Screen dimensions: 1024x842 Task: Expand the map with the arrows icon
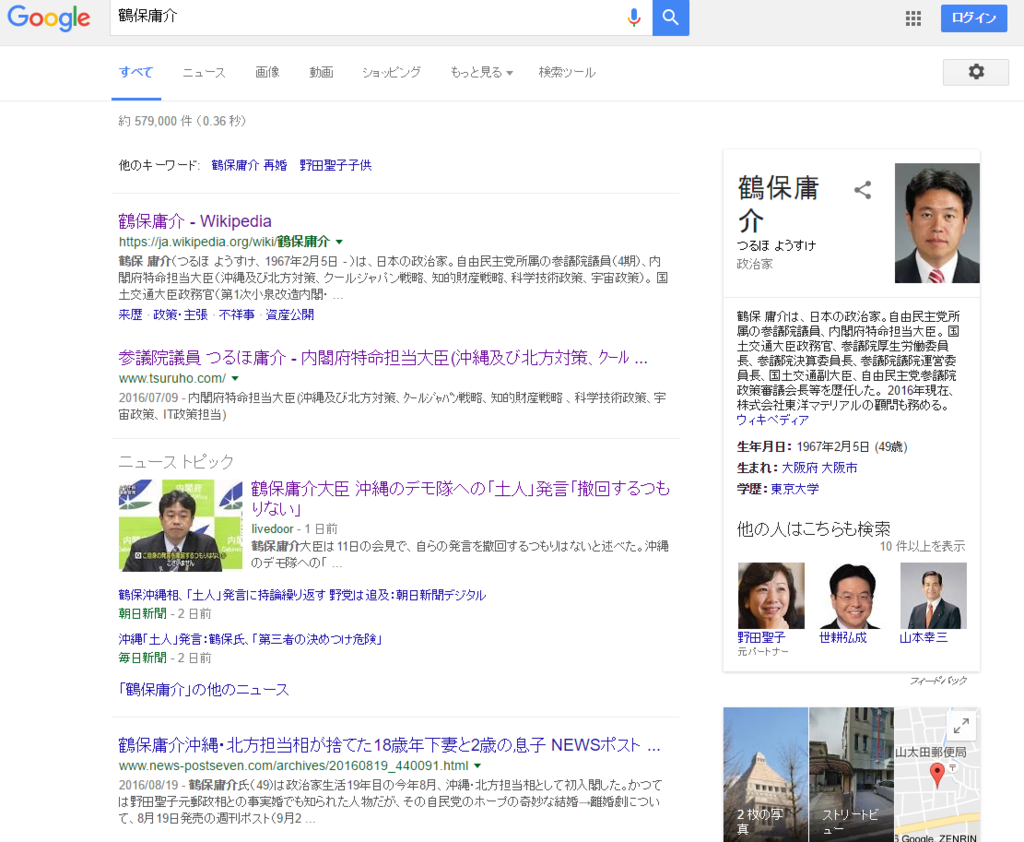point(961,725)
